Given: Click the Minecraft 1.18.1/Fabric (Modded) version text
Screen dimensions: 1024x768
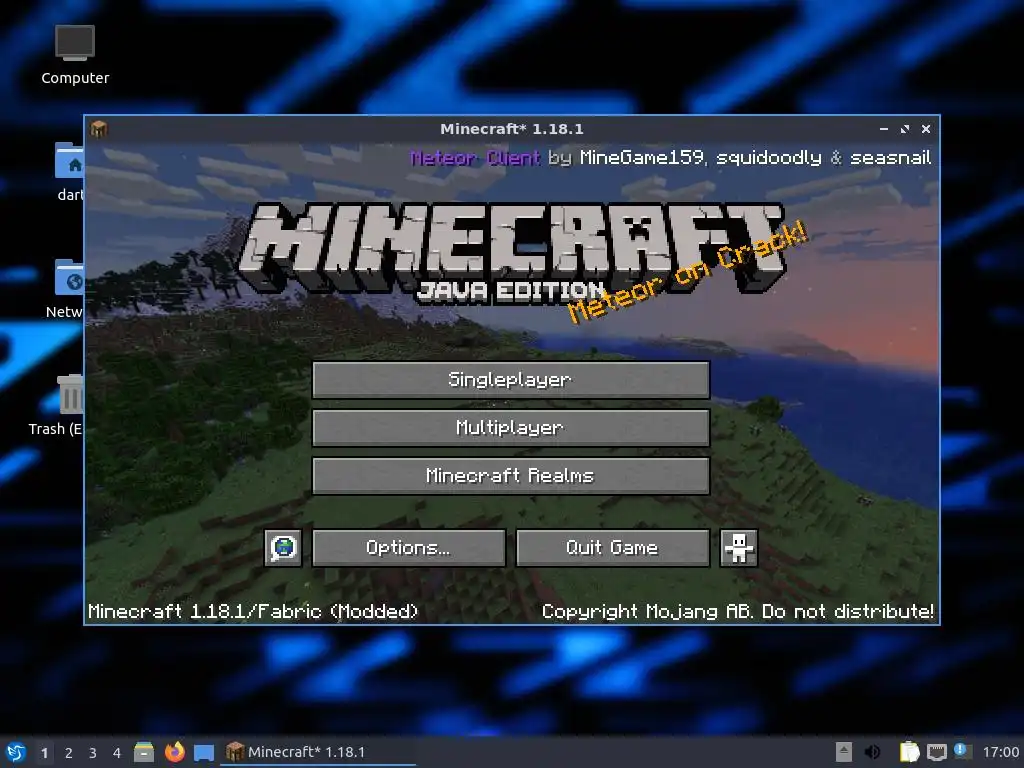Looking at the screenshot, I should point(253,611).
